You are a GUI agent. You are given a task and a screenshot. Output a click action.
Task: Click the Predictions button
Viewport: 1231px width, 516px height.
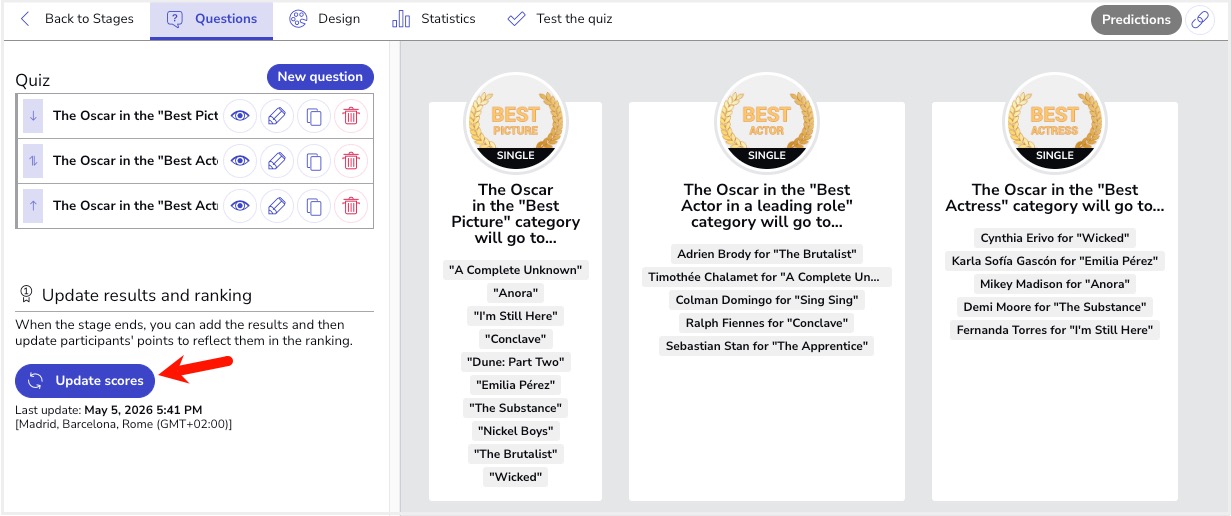pyautogui.click(x=1136, y=20)
